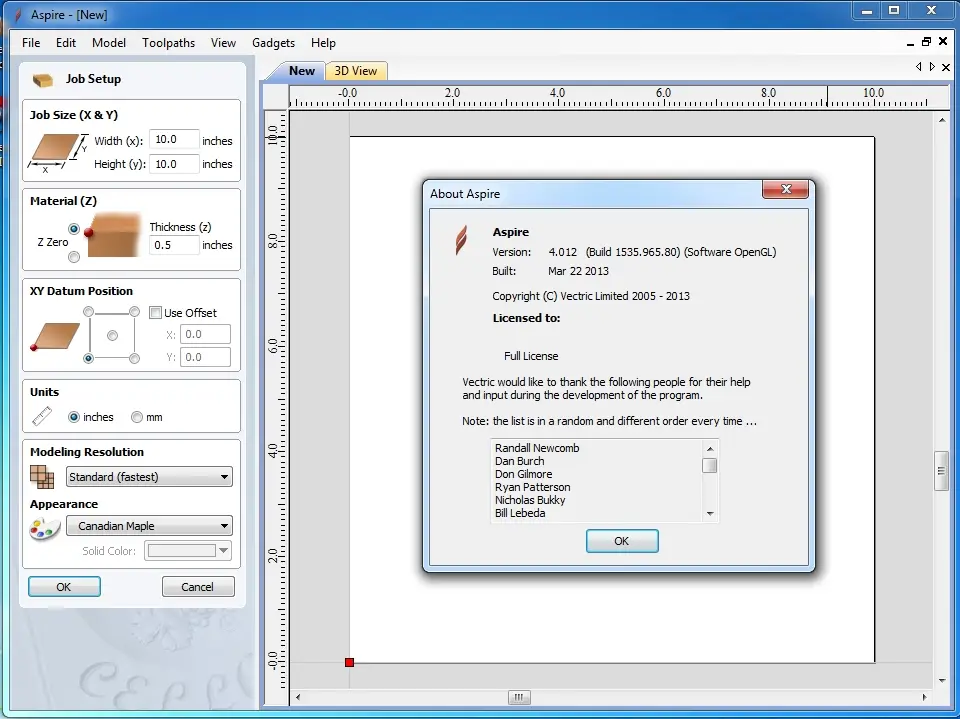
Task: Click the Units ruler icon
Action: [x=42, y=416]
